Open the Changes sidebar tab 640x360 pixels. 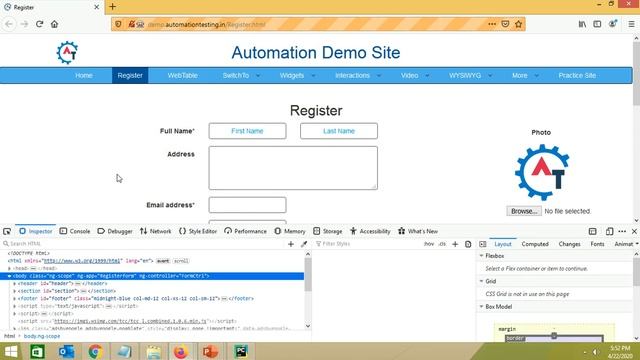[x=569, y=244]
